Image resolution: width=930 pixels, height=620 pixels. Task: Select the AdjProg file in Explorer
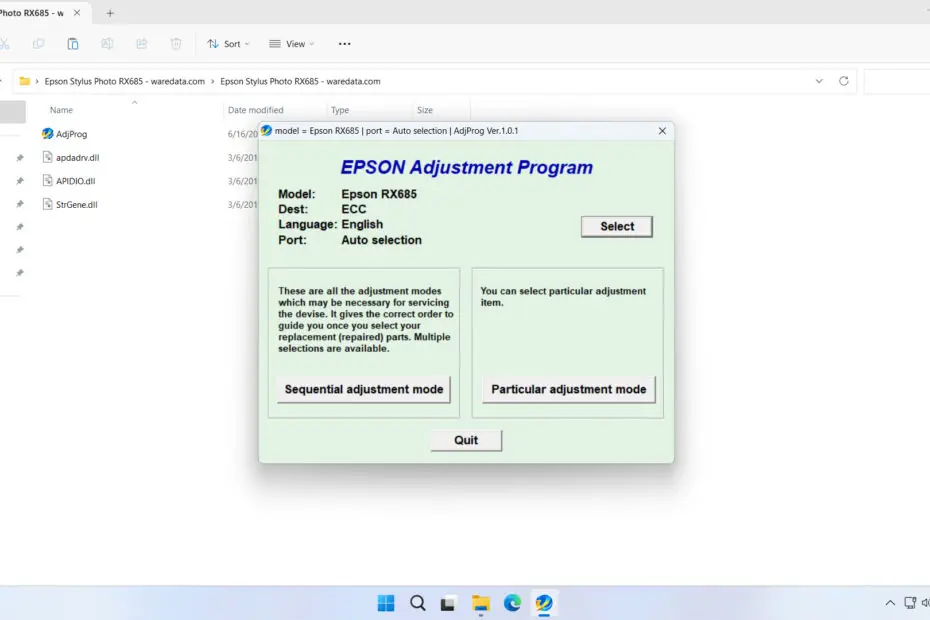tap(71, 134)
